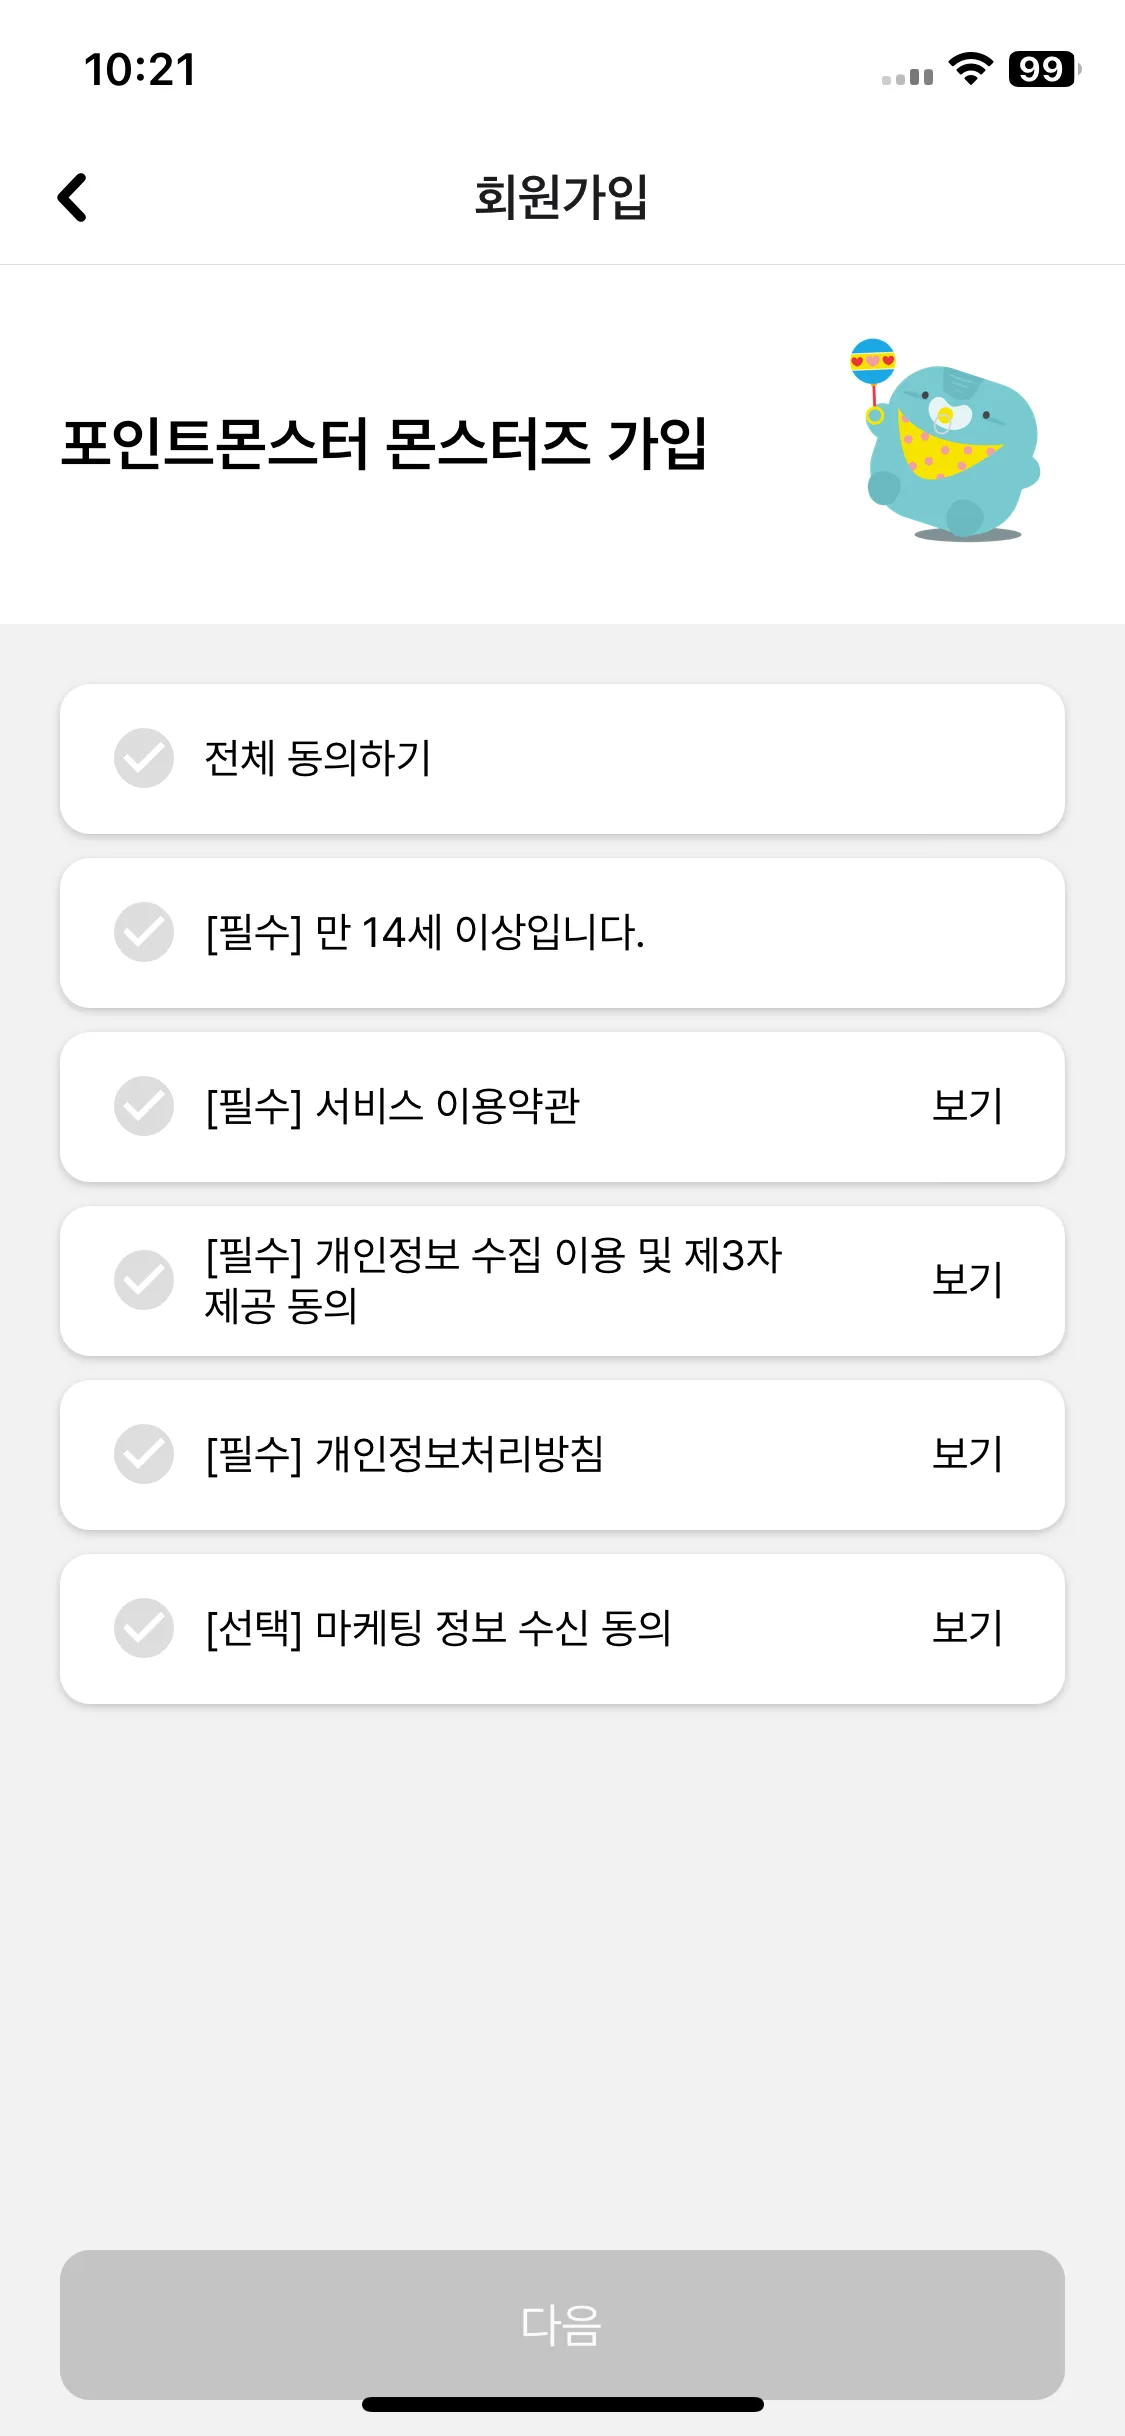Tick the 개인정보처리방침 checkbox

[144, 1454]
